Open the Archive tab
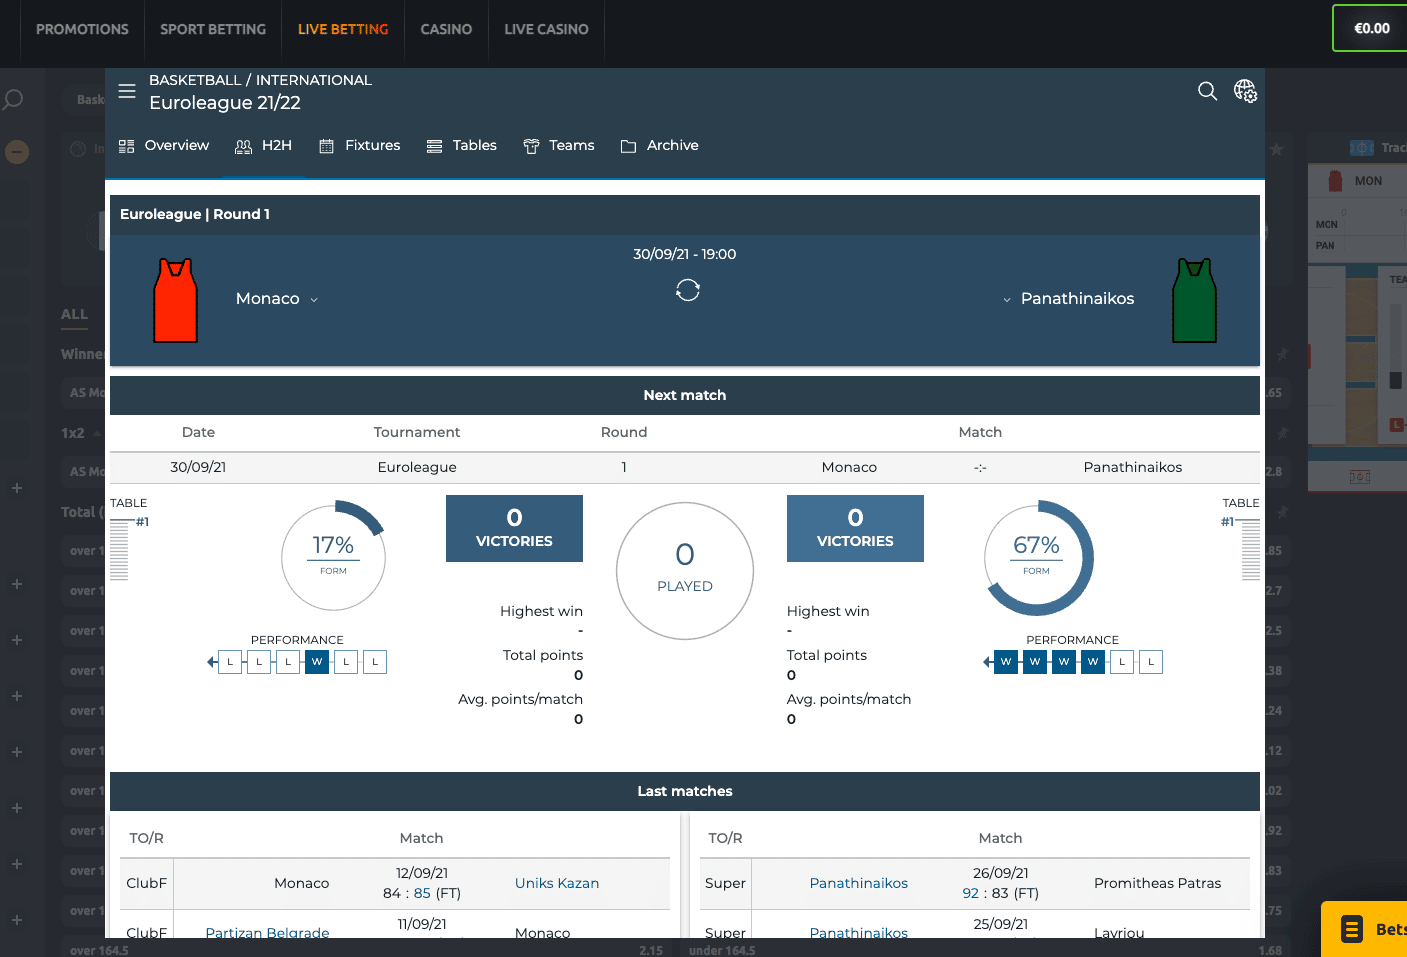The height and width of the screenshot is (957, 1407). point(660,146)
